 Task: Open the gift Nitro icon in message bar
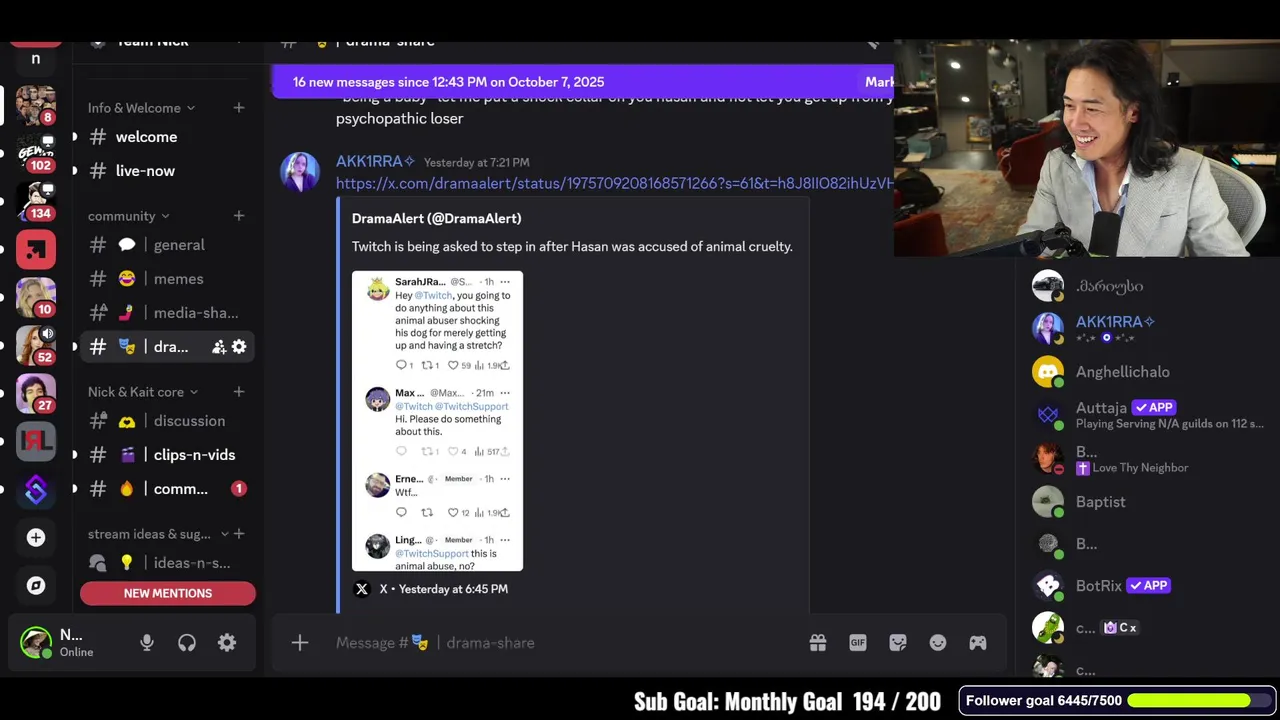[818, 643]
